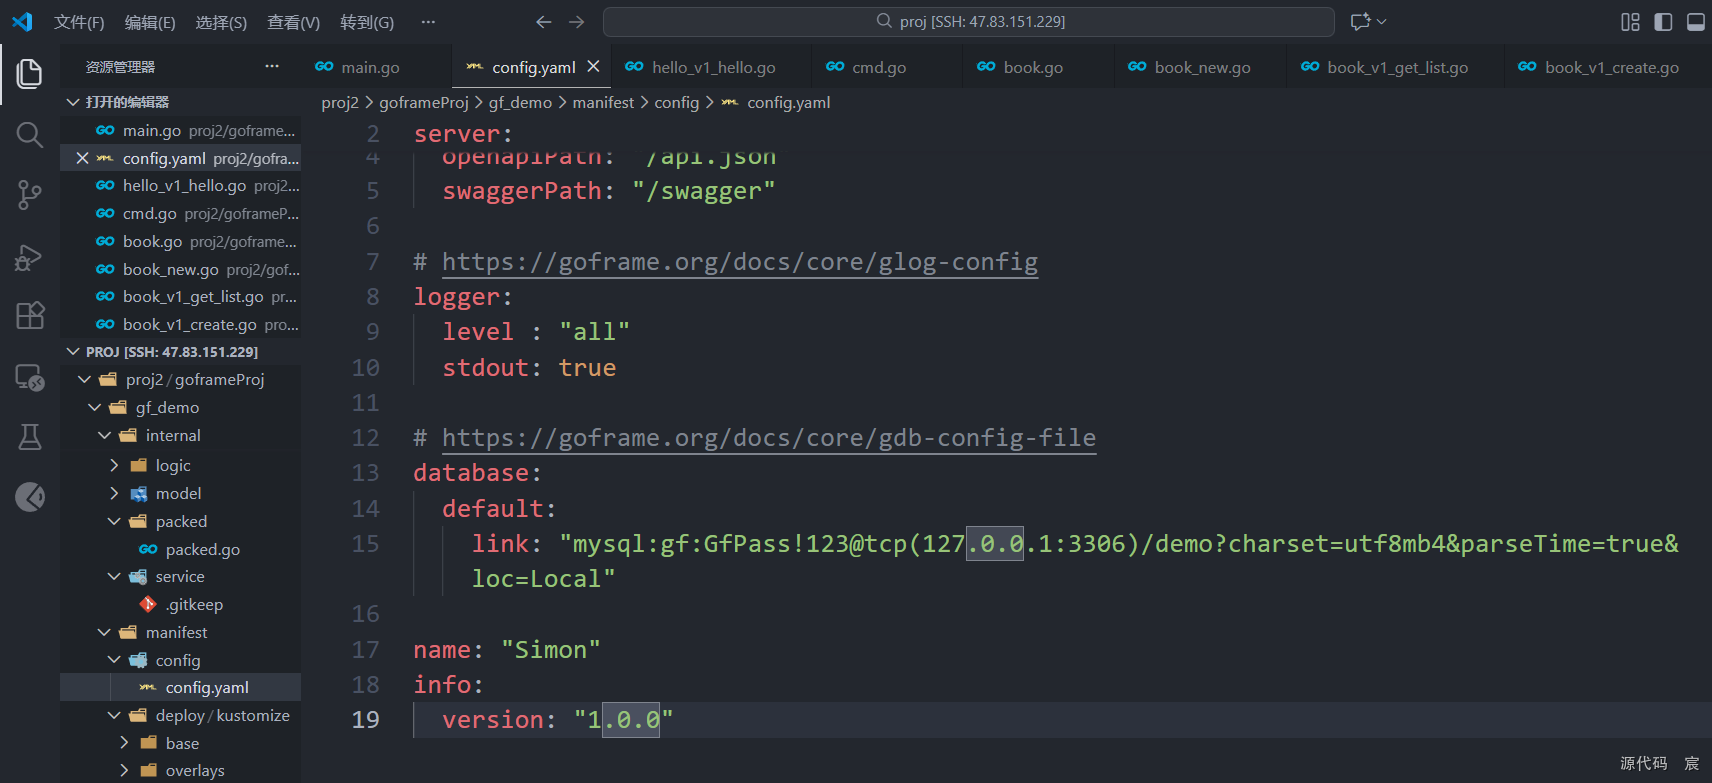Collapse the internal folder

104,436
